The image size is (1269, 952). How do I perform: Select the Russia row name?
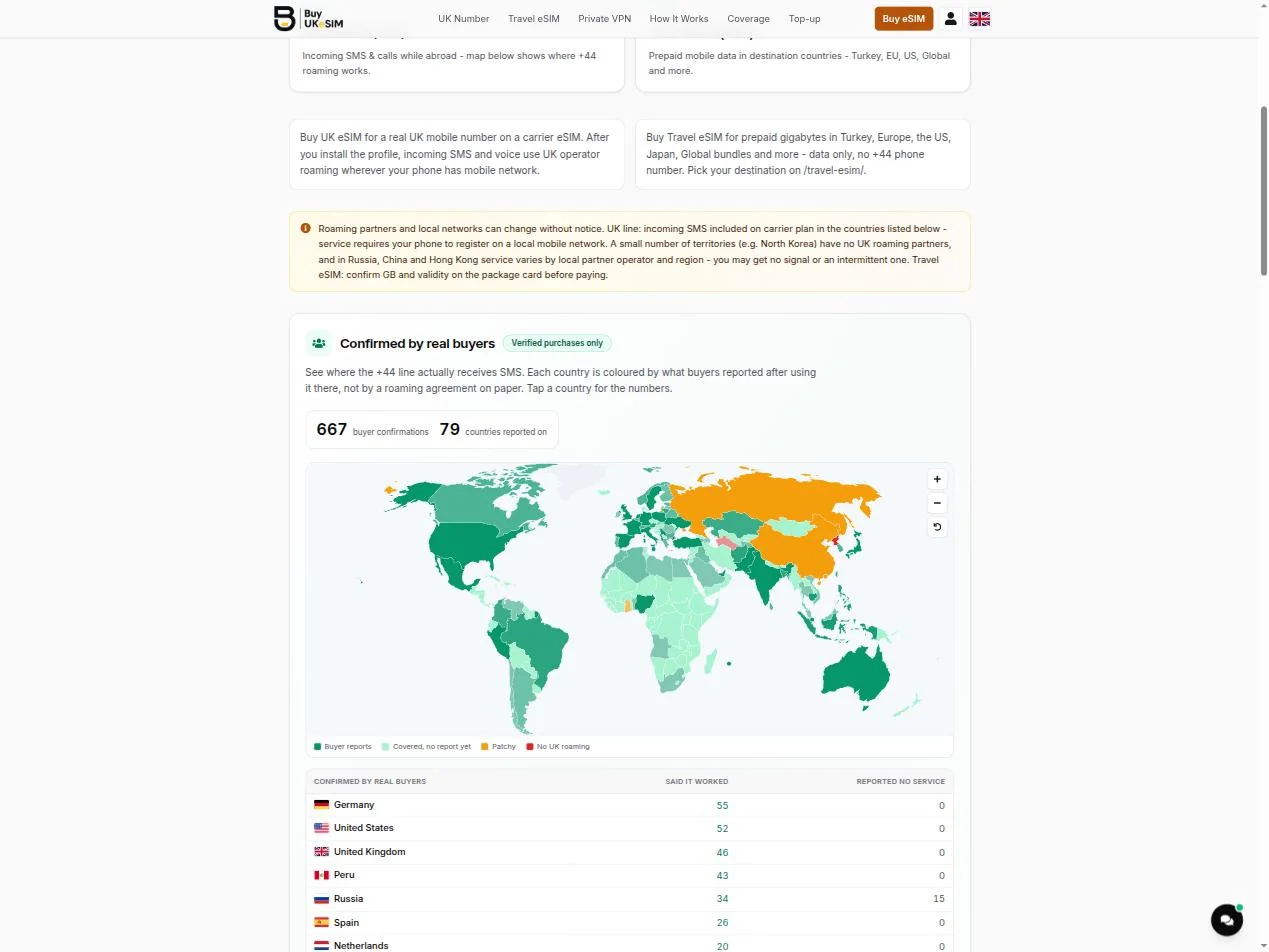pyautogui.click(x=348, y=899)
